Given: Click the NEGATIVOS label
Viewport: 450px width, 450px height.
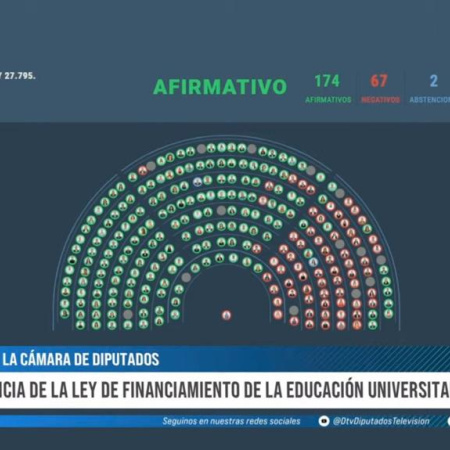Looking at the screenshot, I should [x=380, y=100].
